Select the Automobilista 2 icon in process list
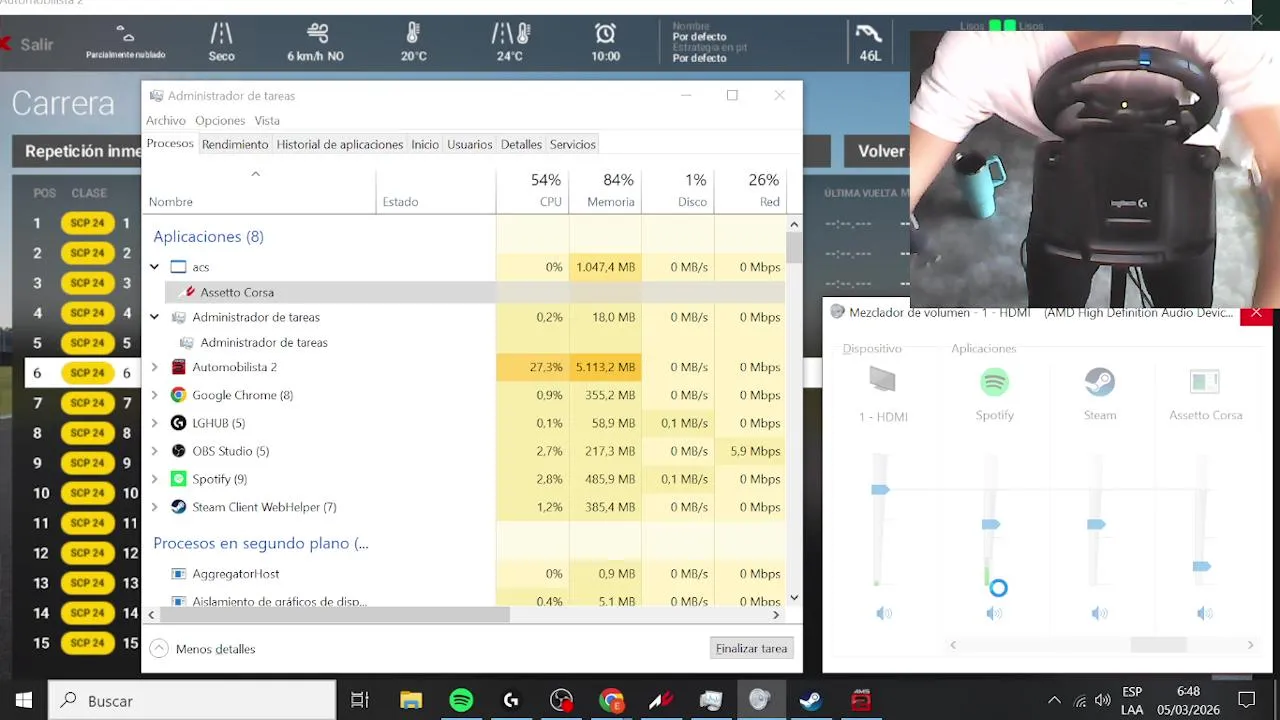The width and height of the screenshot is (1280, 720). click(178, 367)
